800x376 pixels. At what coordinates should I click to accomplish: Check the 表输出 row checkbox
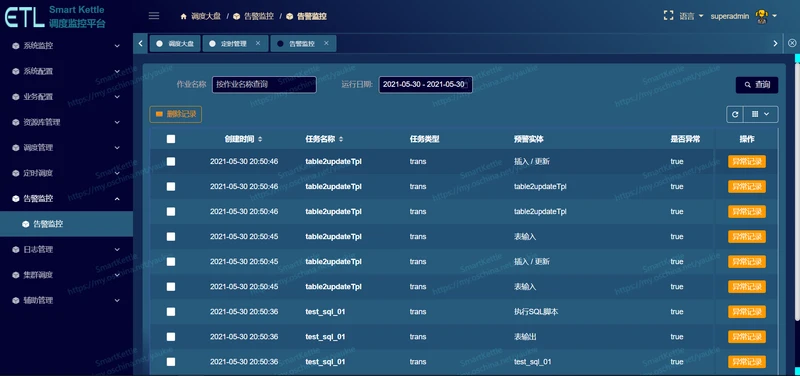tap(171, 337)
